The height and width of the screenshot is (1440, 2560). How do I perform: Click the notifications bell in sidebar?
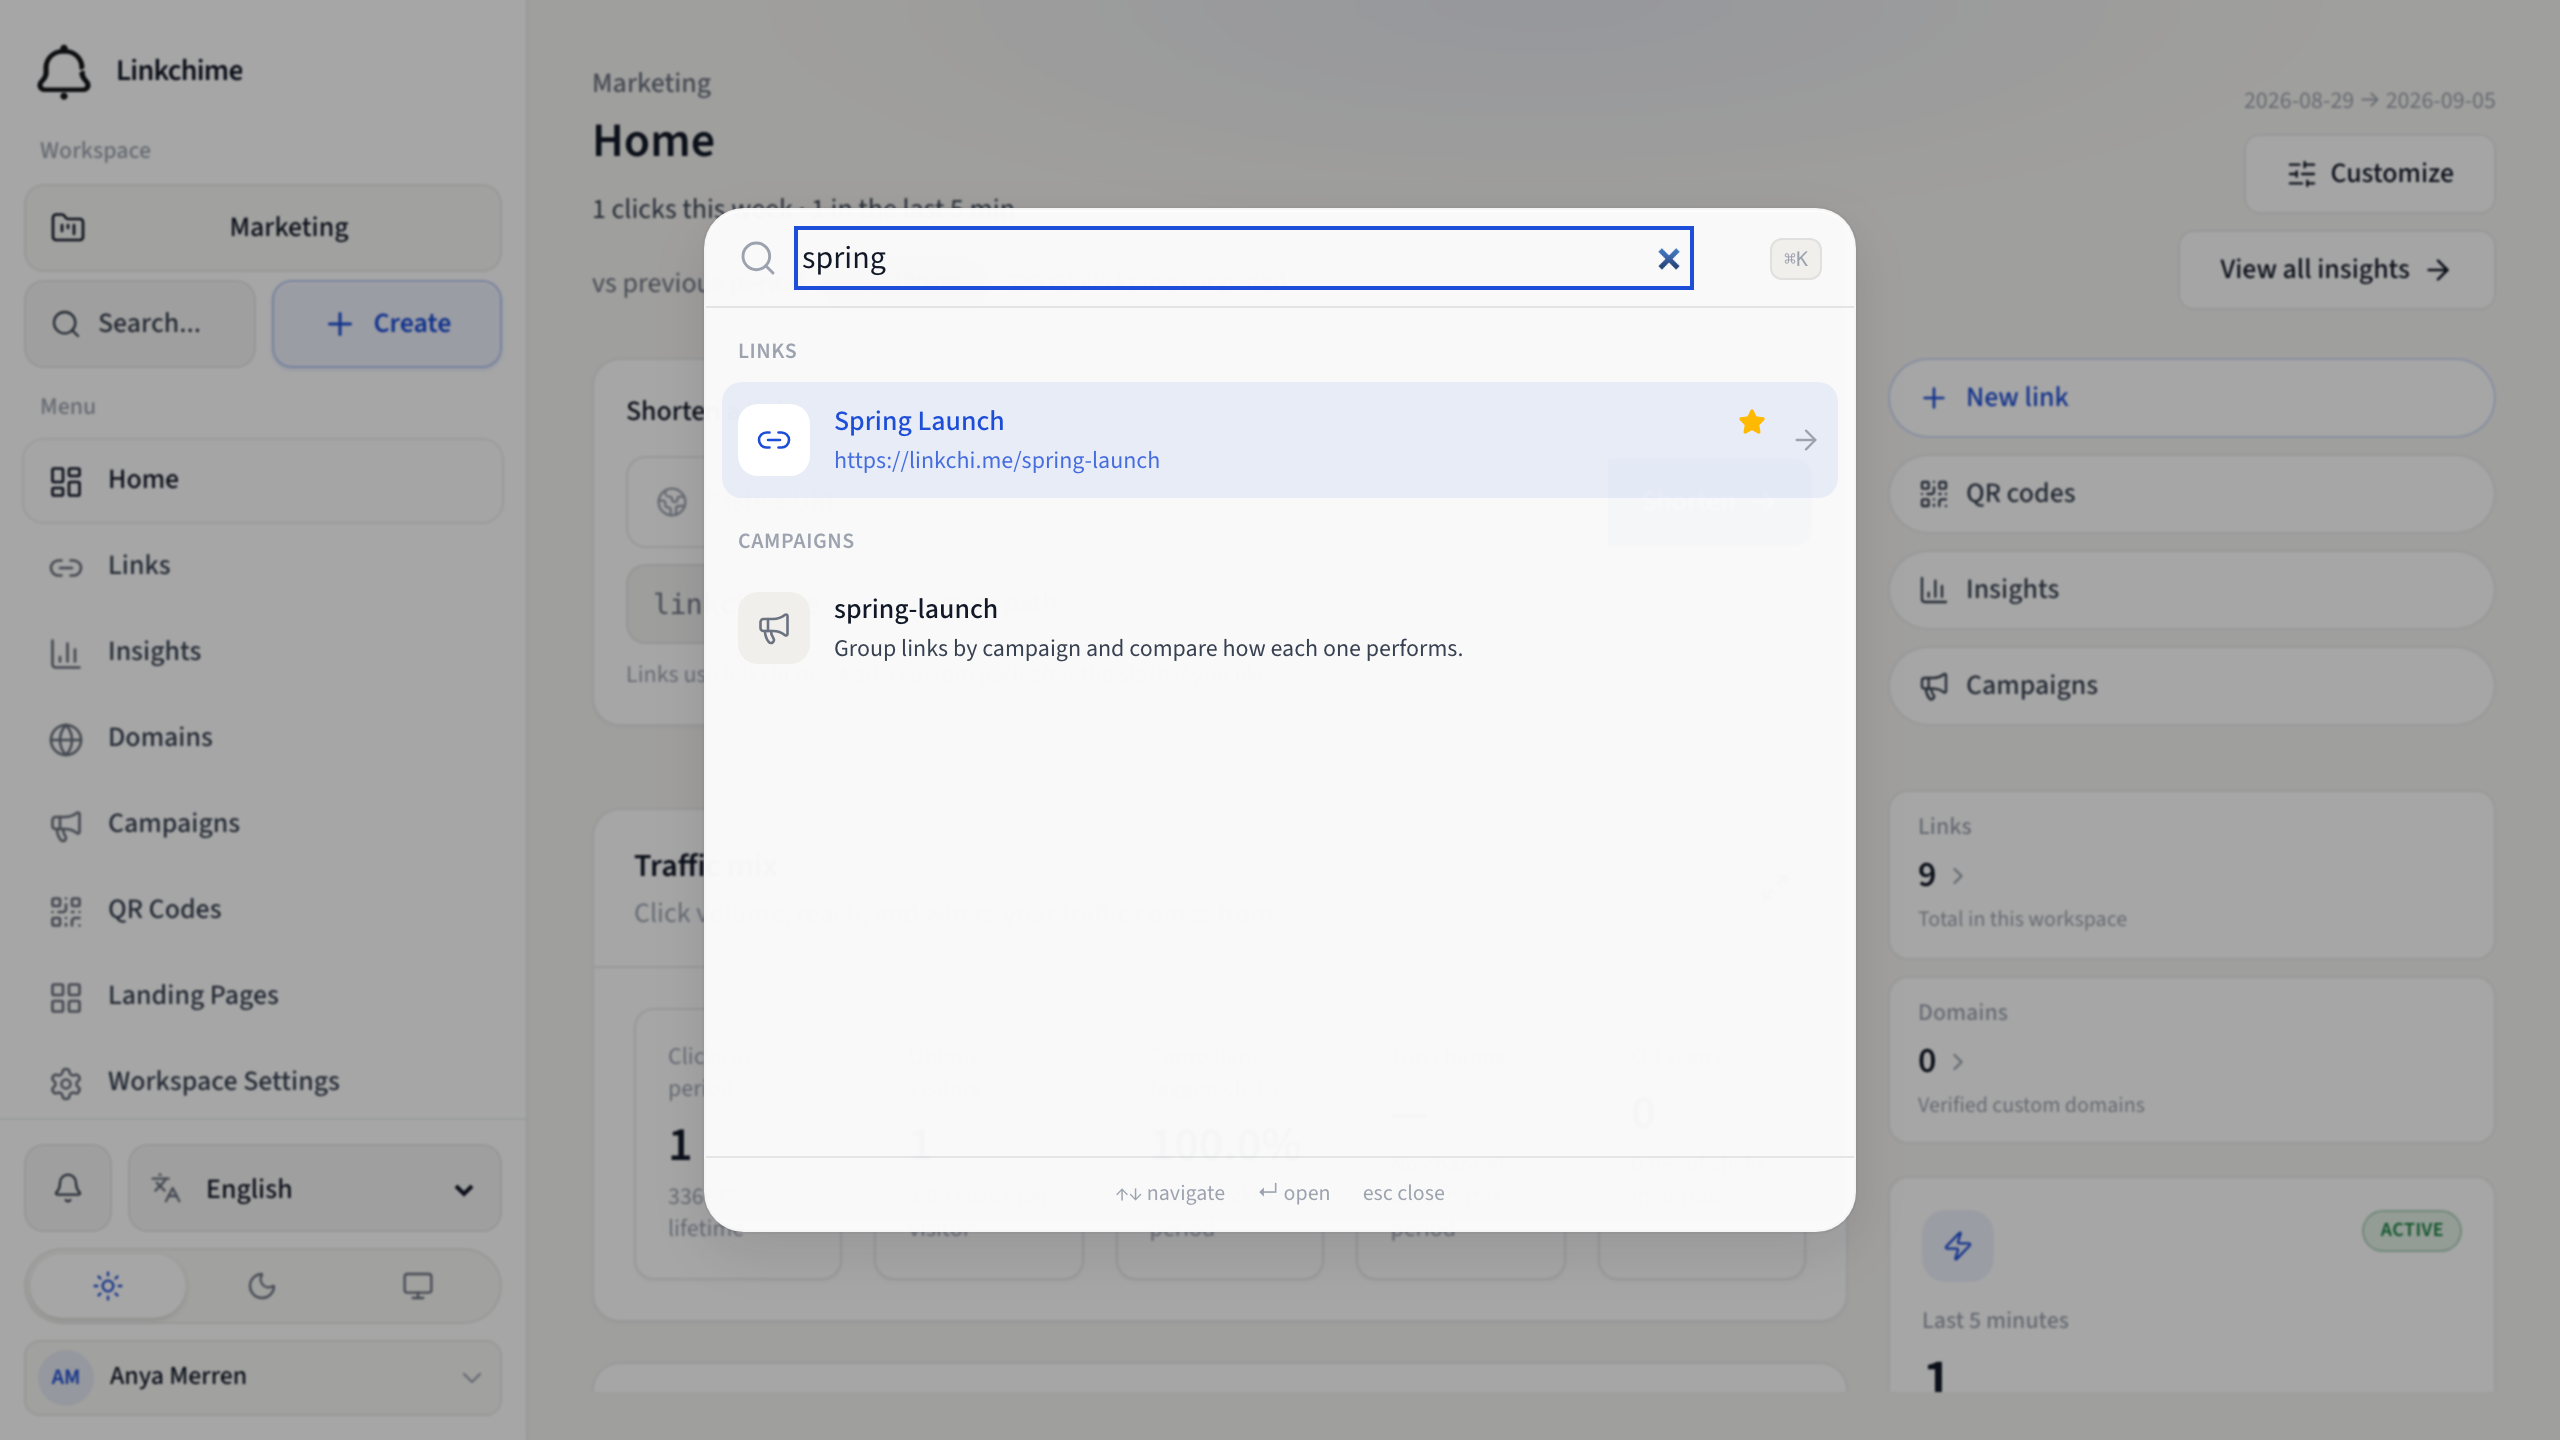point(68,1188)
